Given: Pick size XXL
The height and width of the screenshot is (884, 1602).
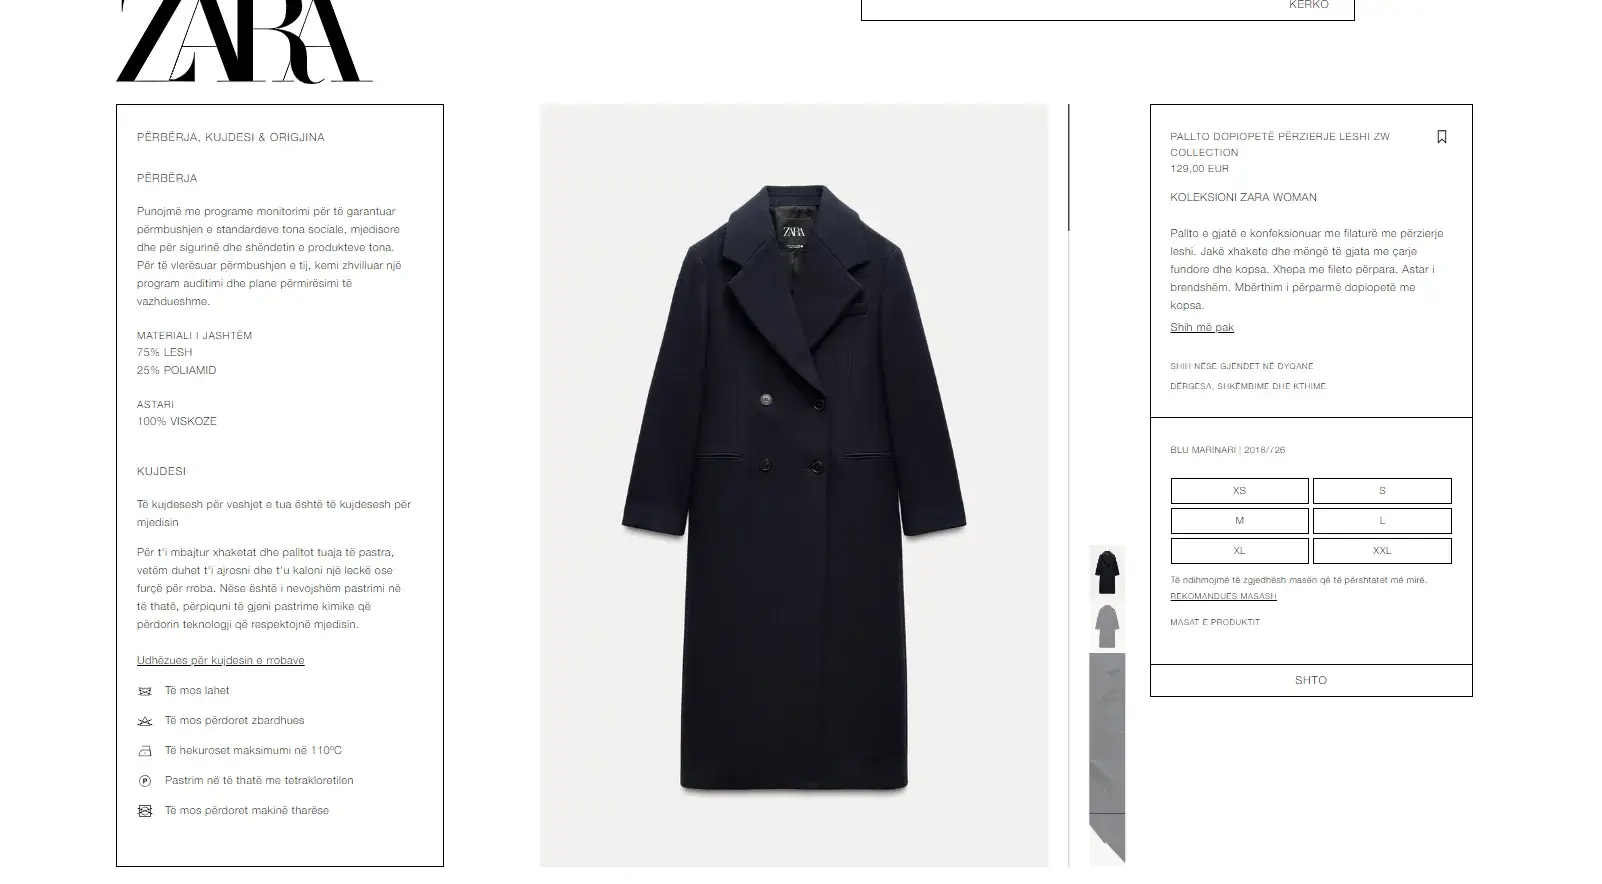Looking at the screenshot, I should (1382, 551).
